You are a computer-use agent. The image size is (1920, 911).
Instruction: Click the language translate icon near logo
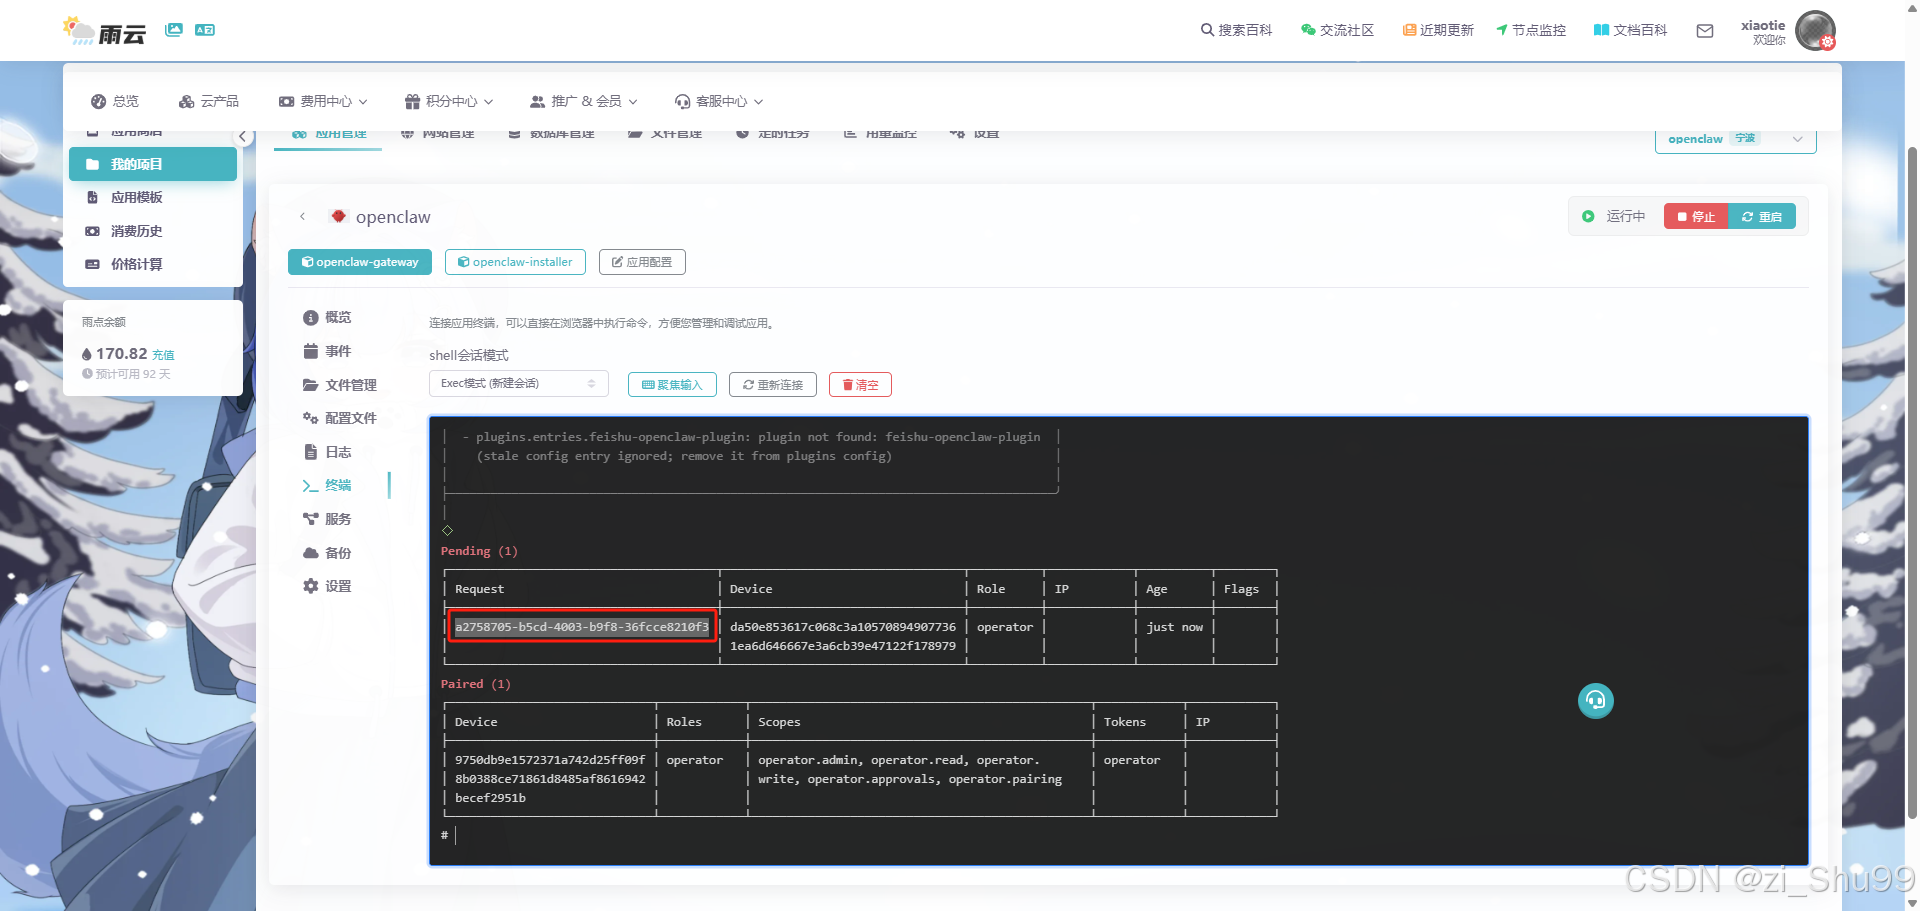(205, 30)
